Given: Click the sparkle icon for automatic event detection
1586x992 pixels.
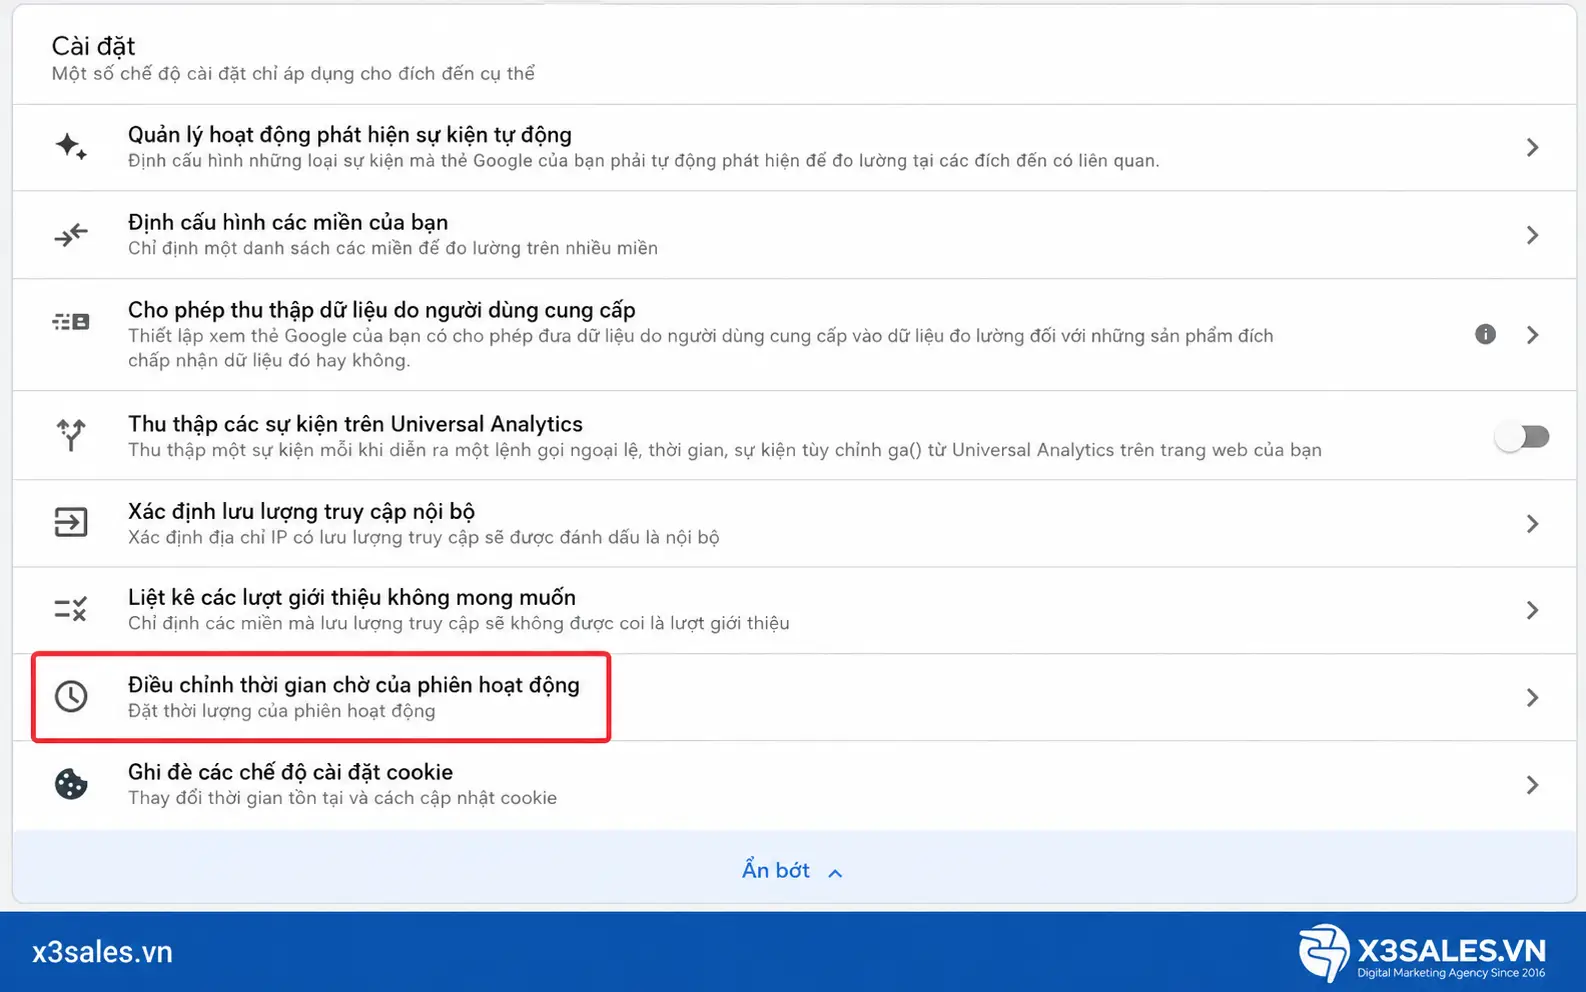Looking at the screenshot, I should click(71, 147).
